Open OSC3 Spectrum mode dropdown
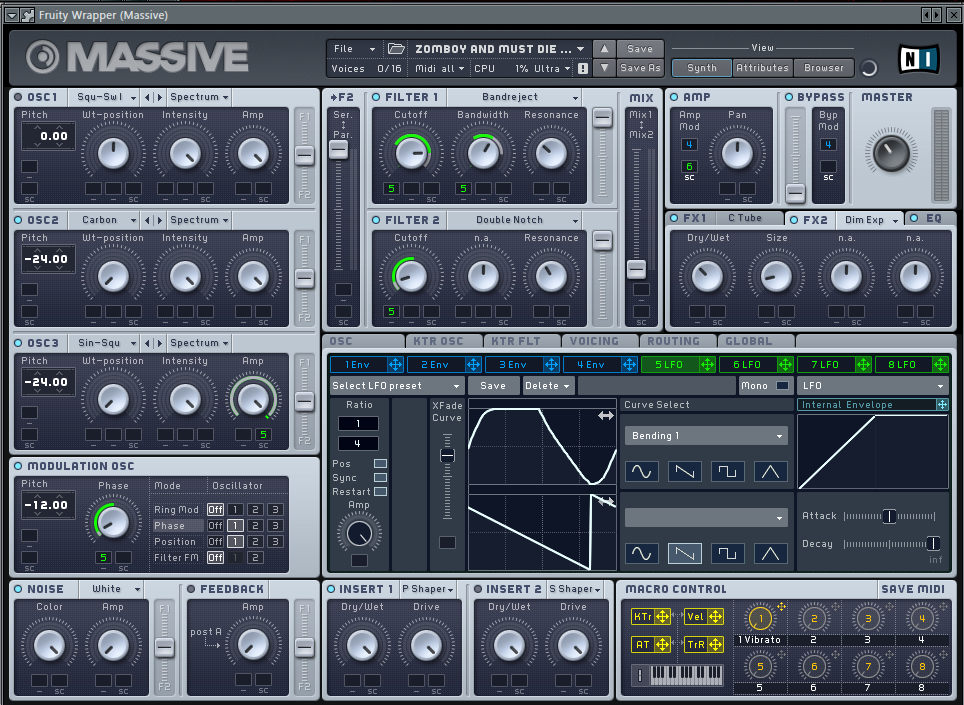The image size is (964, 705). point(199,343)
